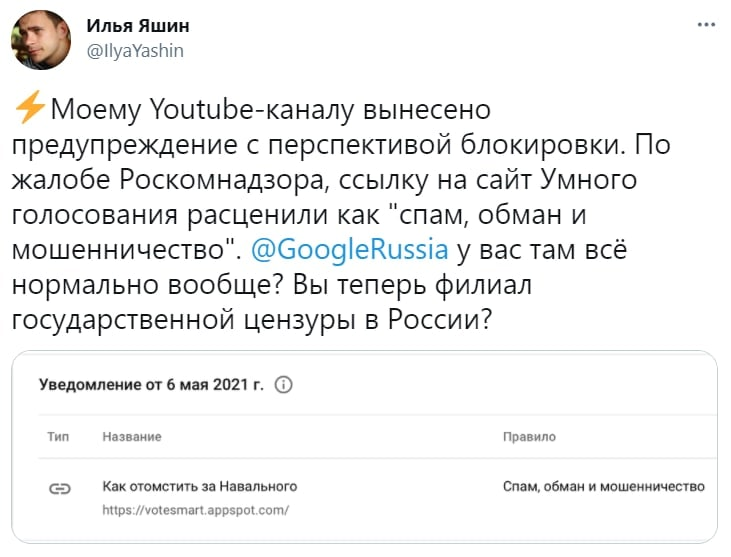Click the Уведомление от 6 мая 2021 heading
The height and width of the screenshot is (557, 731).
[152, 385]
